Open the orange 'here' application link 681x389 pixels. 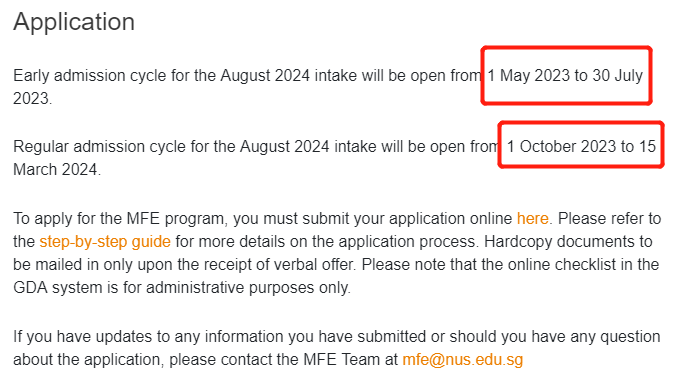(x=532, y=218)
